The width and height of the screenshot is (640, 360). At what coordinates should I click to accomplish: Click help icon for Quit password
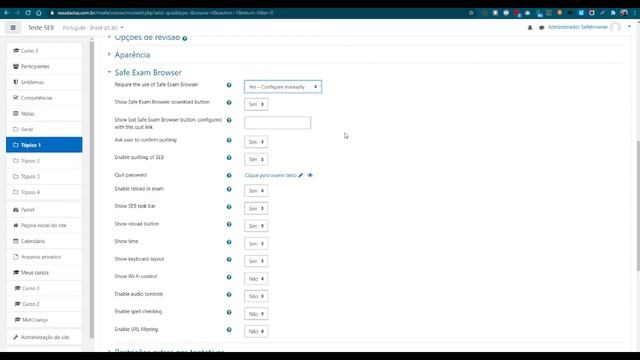pyautogui.click(x=229, y=175)
